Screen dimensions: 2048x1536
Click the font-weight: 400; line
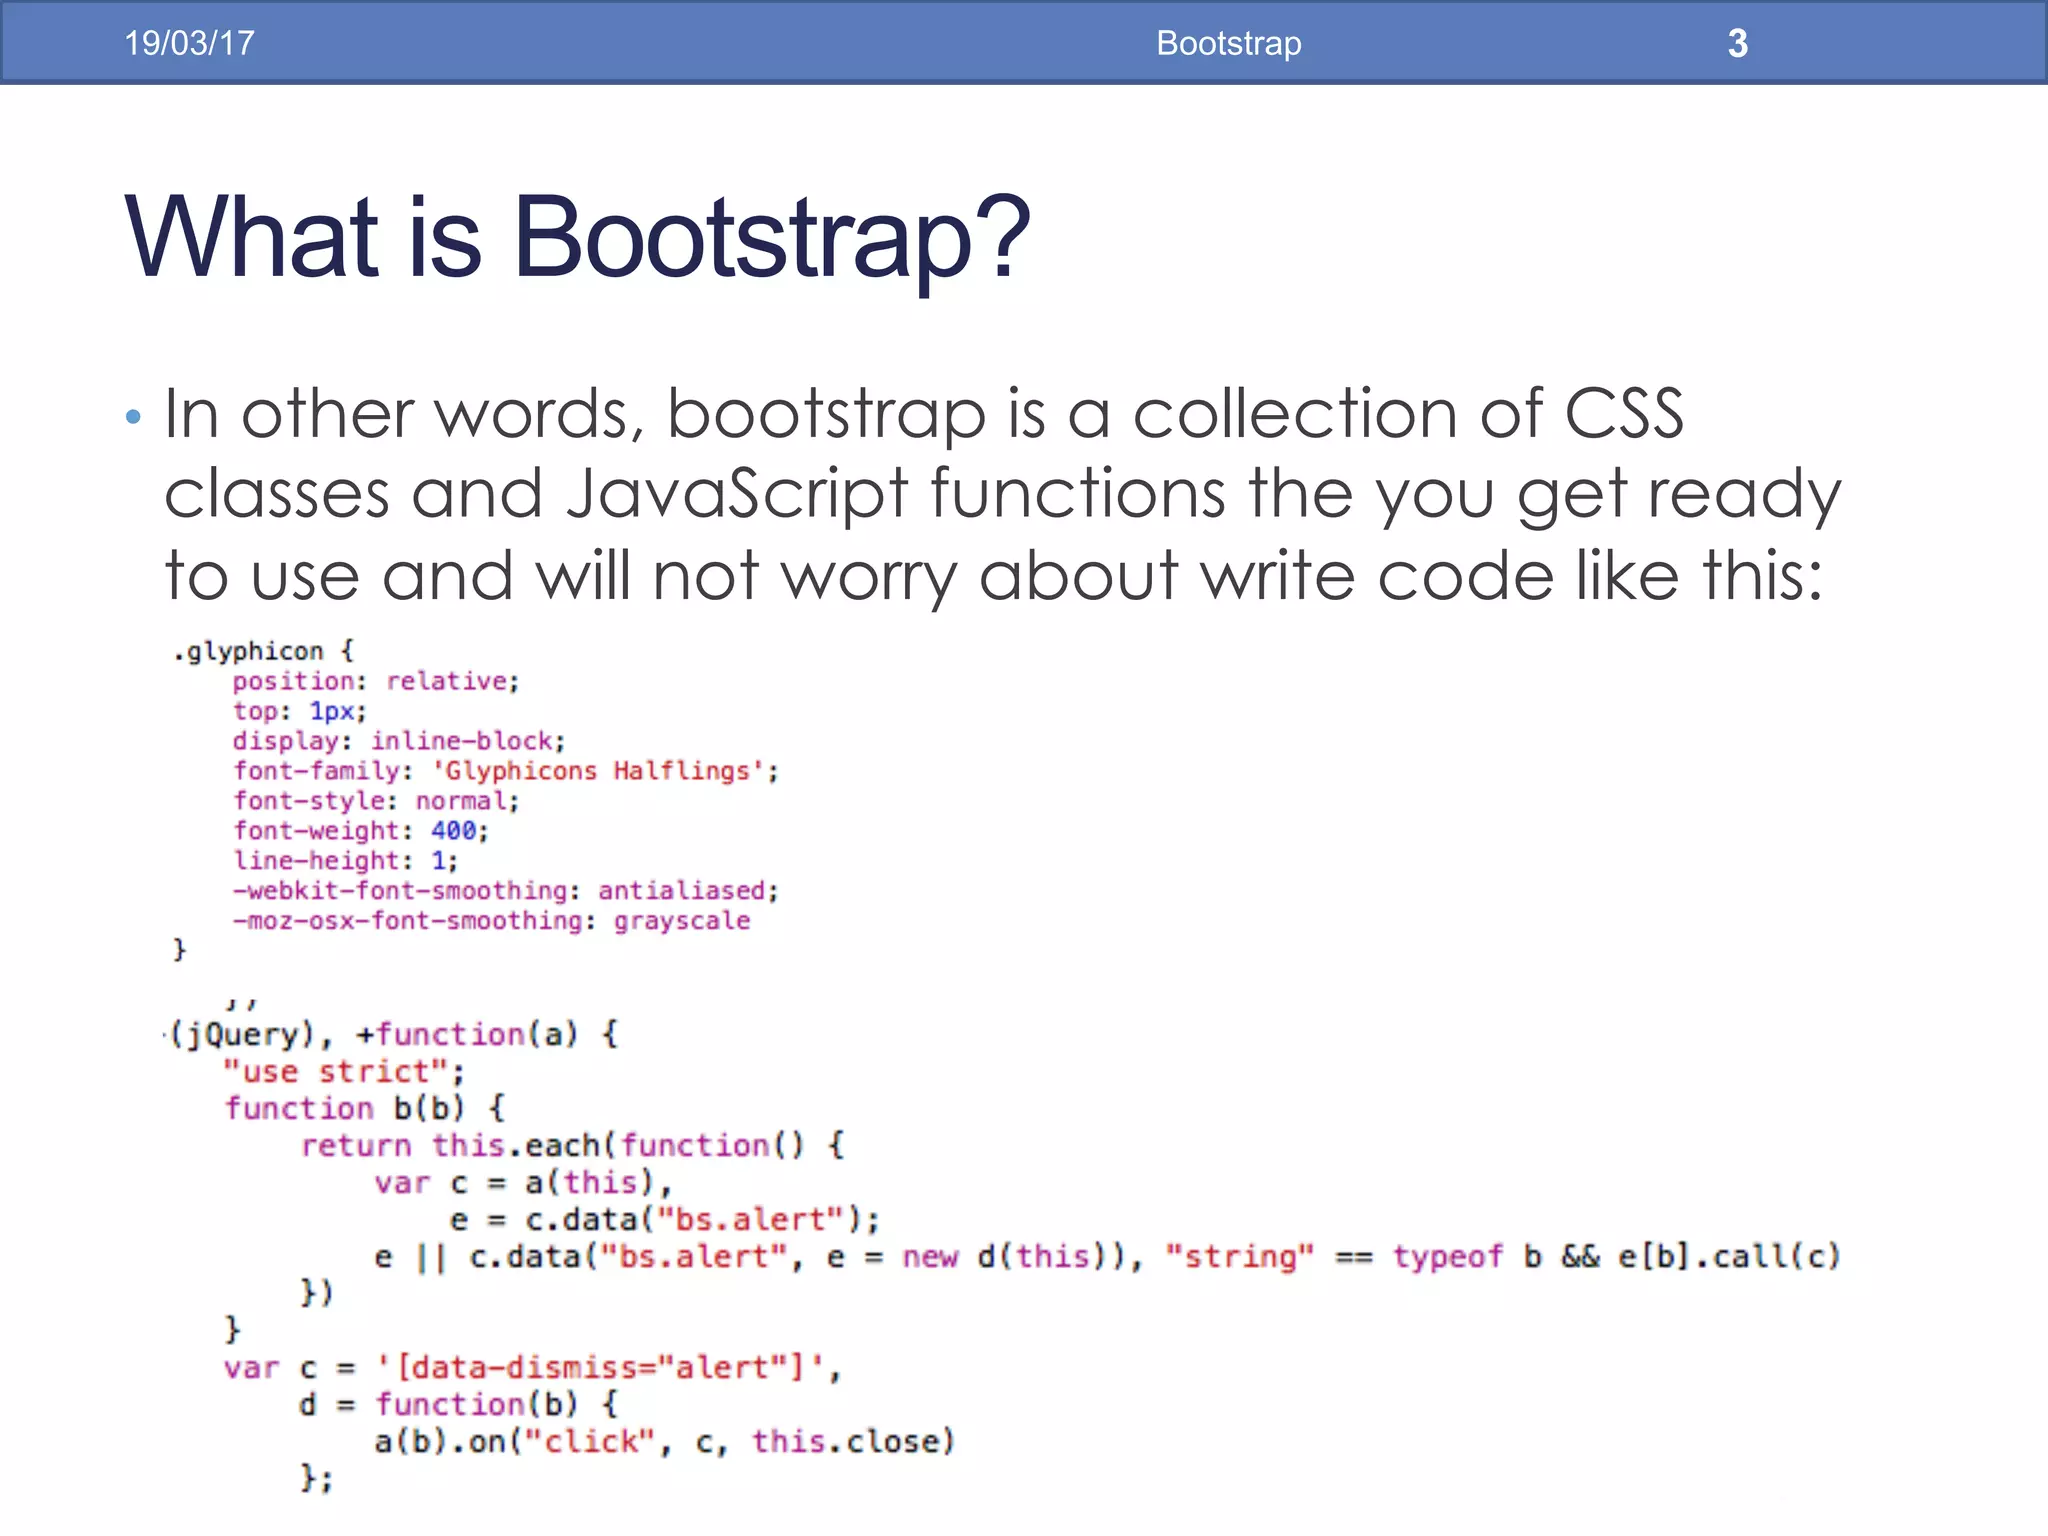tap(360, 831)
